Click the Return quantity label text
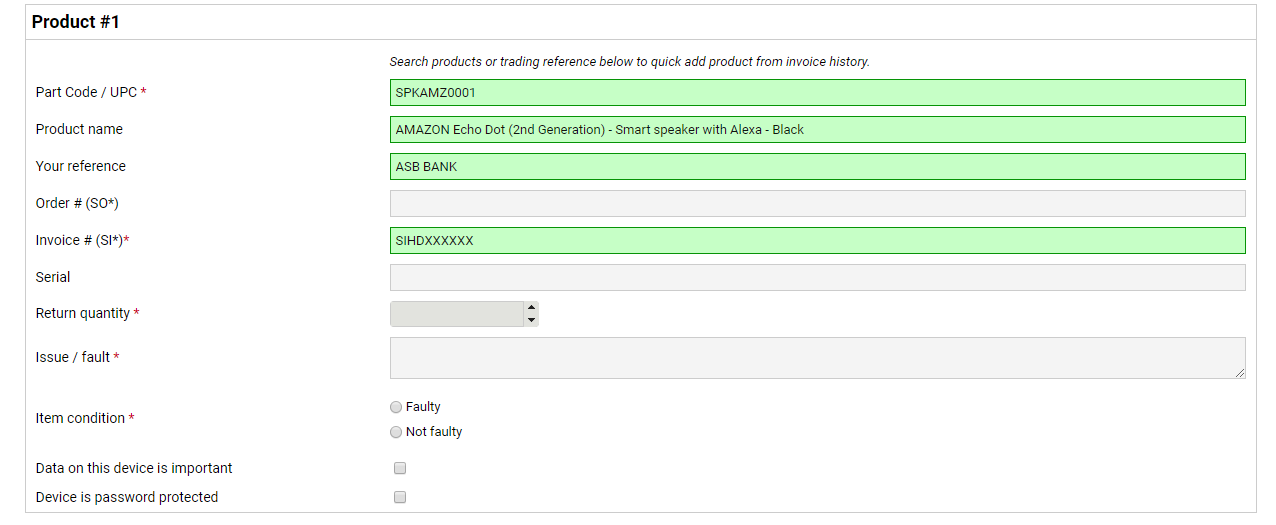The width and height of the screenshot is (1276, 525). click(83, 313)
